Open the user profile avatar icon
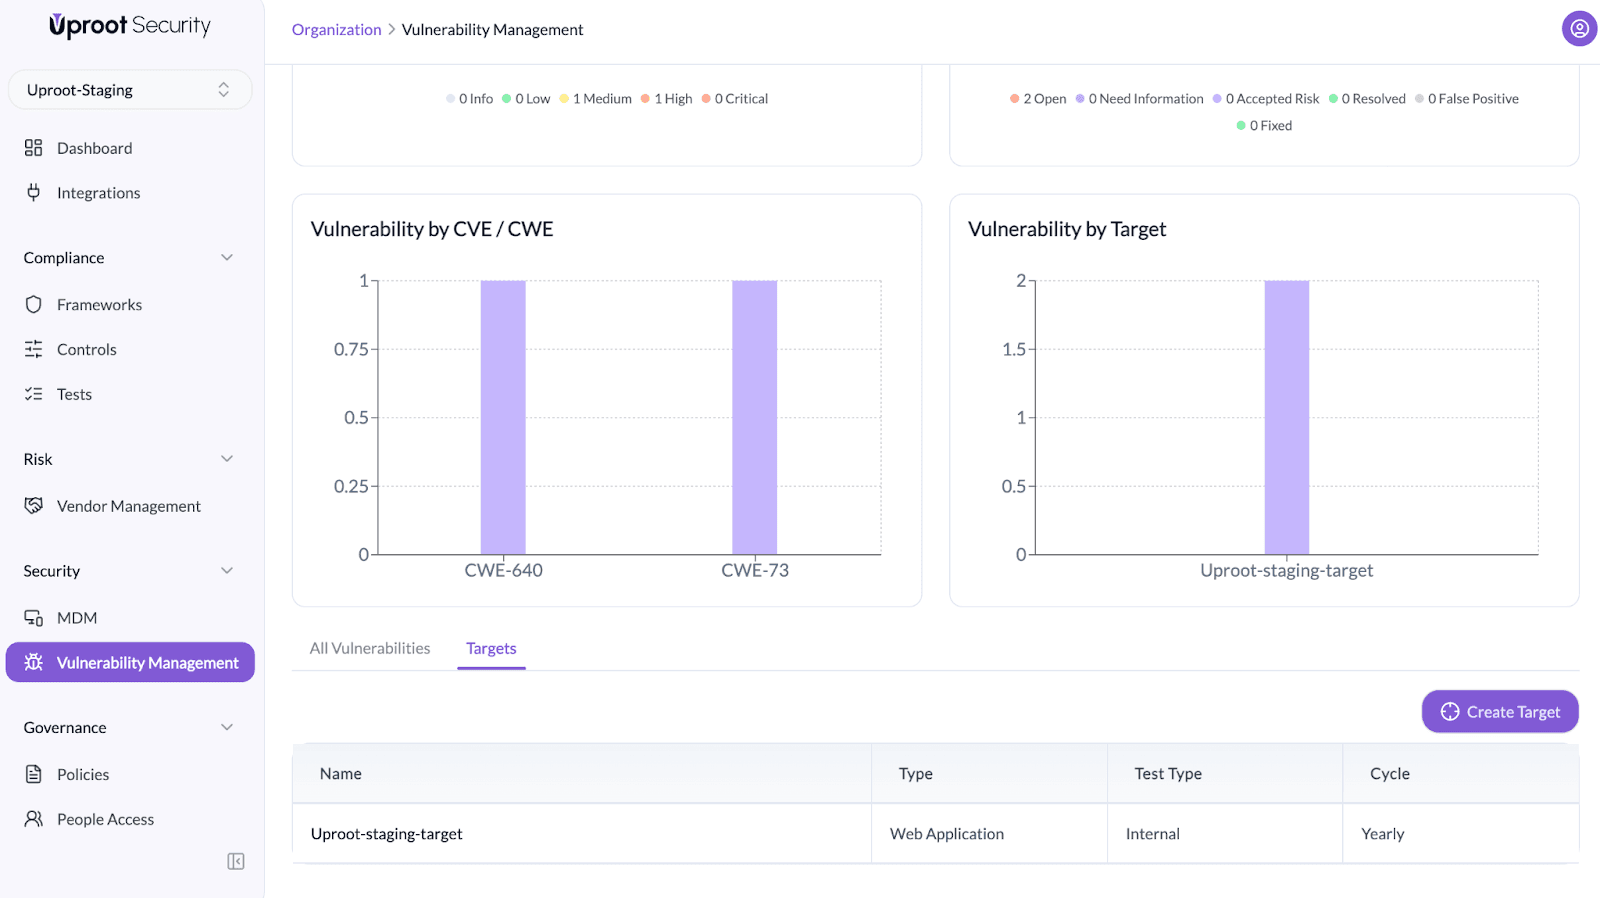 [x=1579, y=29]
